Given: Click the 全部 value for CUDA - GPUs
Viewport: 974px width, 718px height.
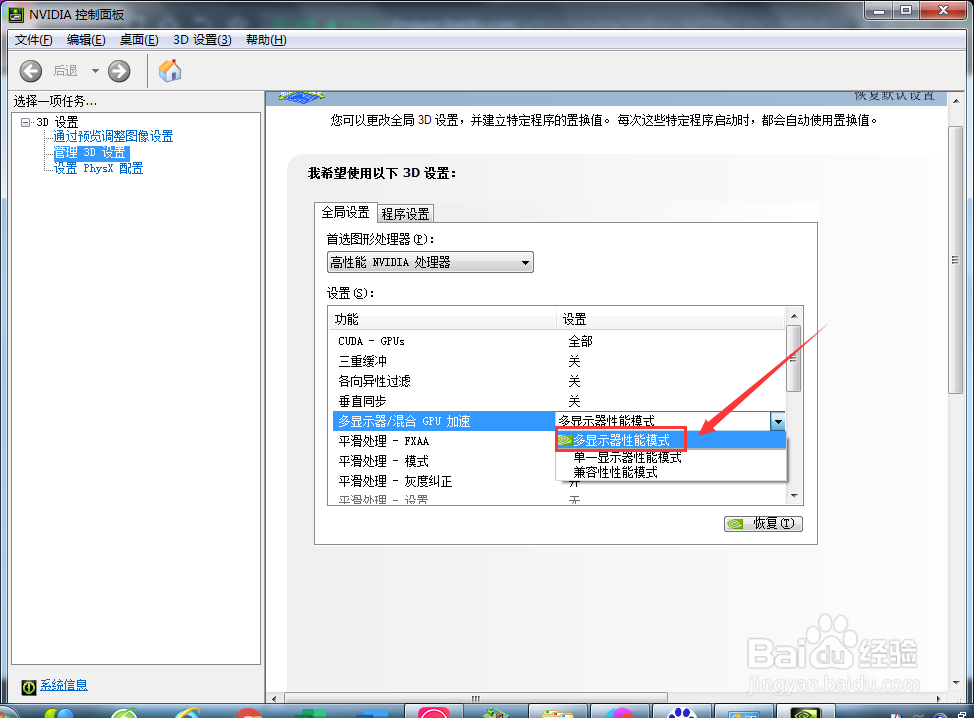Looking at the screenshot, I should click(x=580, y=341).
